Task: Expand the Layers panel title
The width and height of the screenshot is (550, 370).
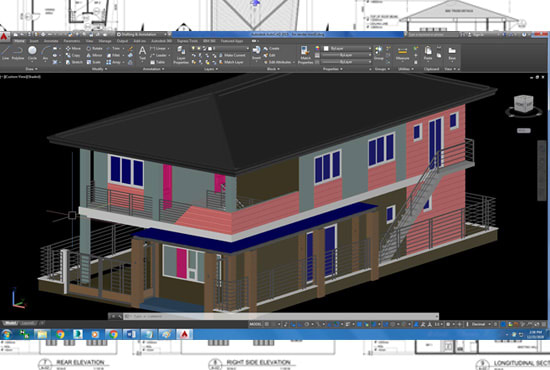Action: tap(210, 69)
